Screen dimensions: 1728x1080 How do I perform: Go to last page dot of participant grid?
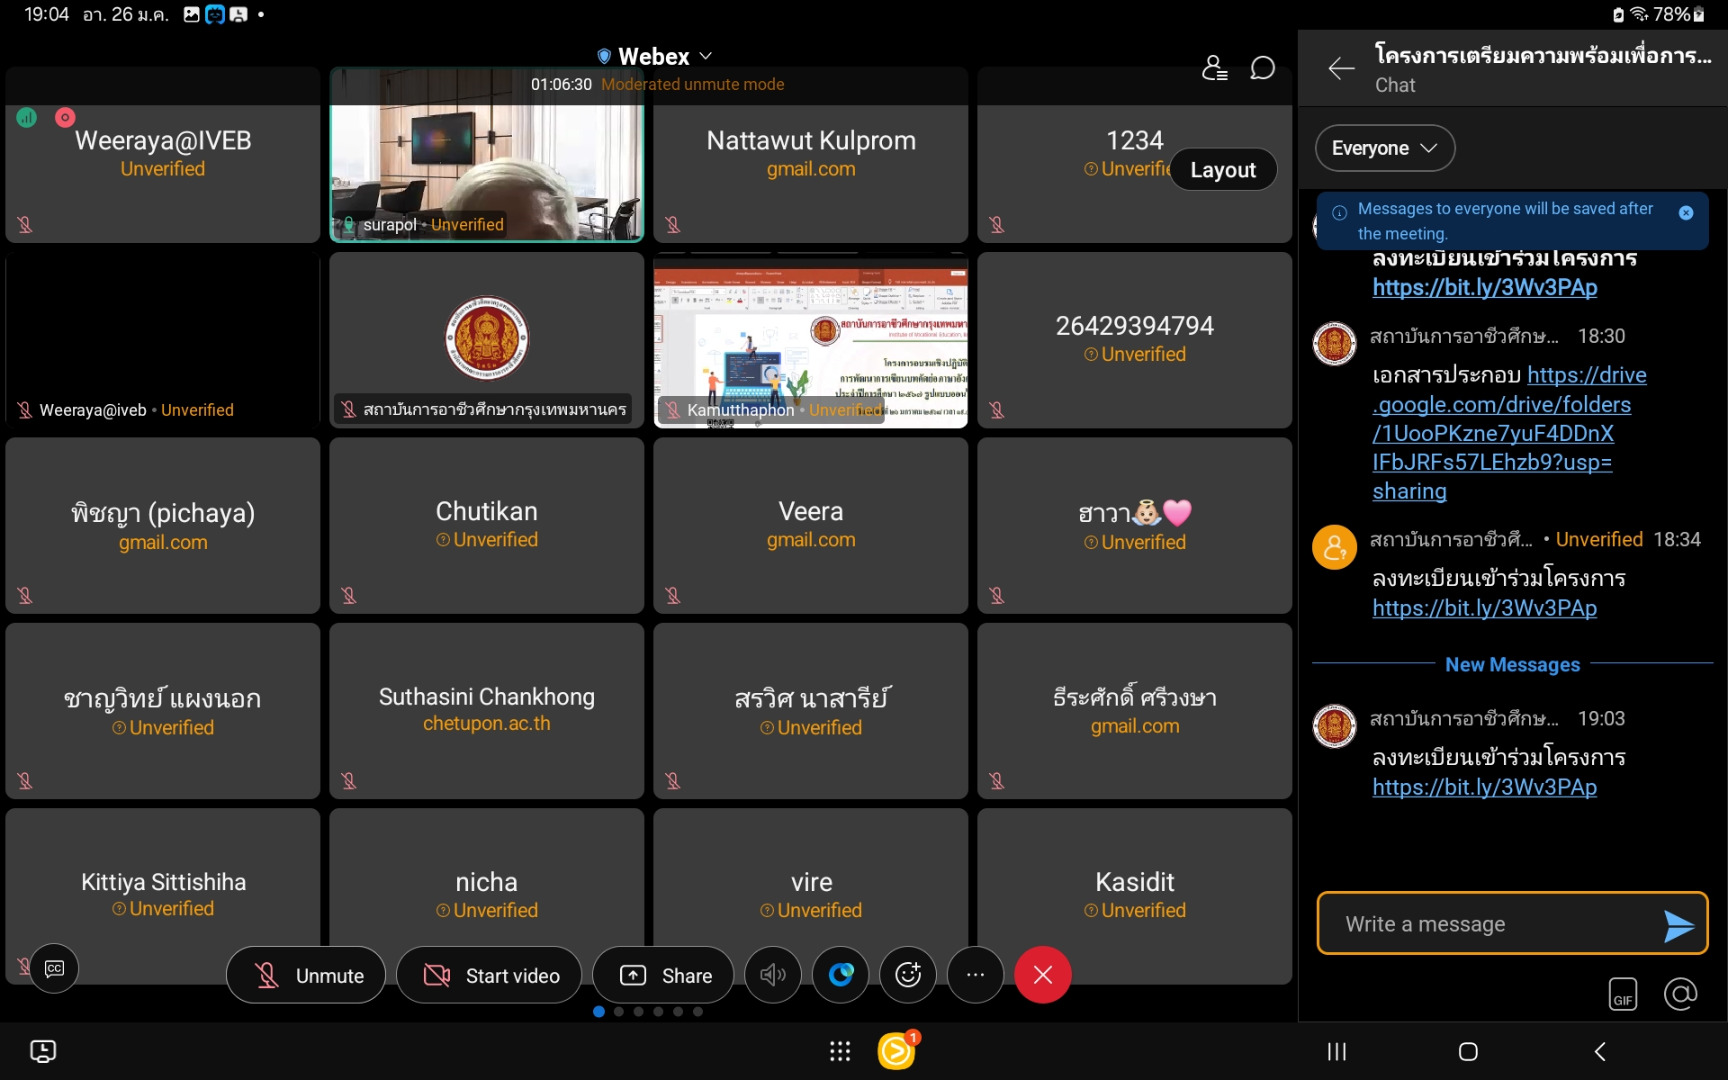point(698,1012)
